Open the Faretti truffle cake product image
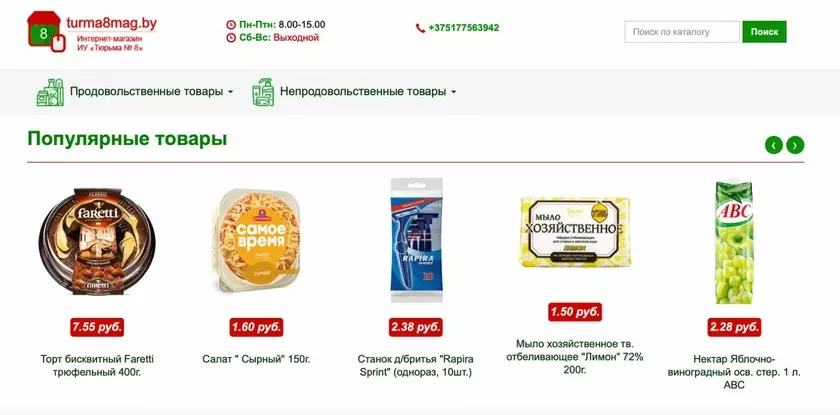840x415 pixels. 97,241
